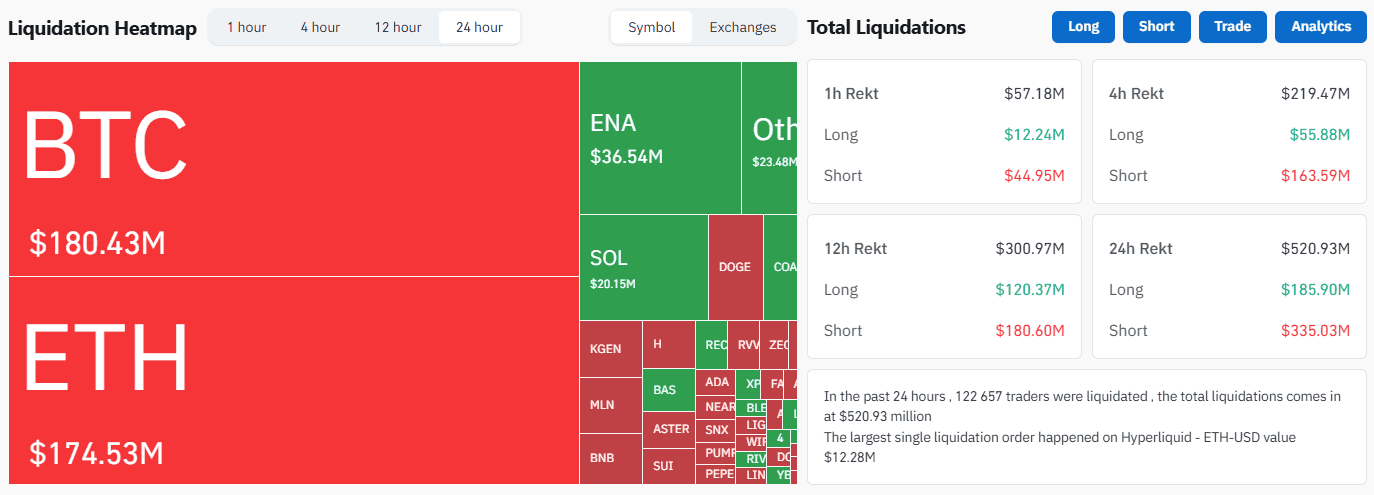The width and height of the screenshot is (1374, 495).
Task: Select the 1 hour timeframe tab
Action: pos(246,27)
